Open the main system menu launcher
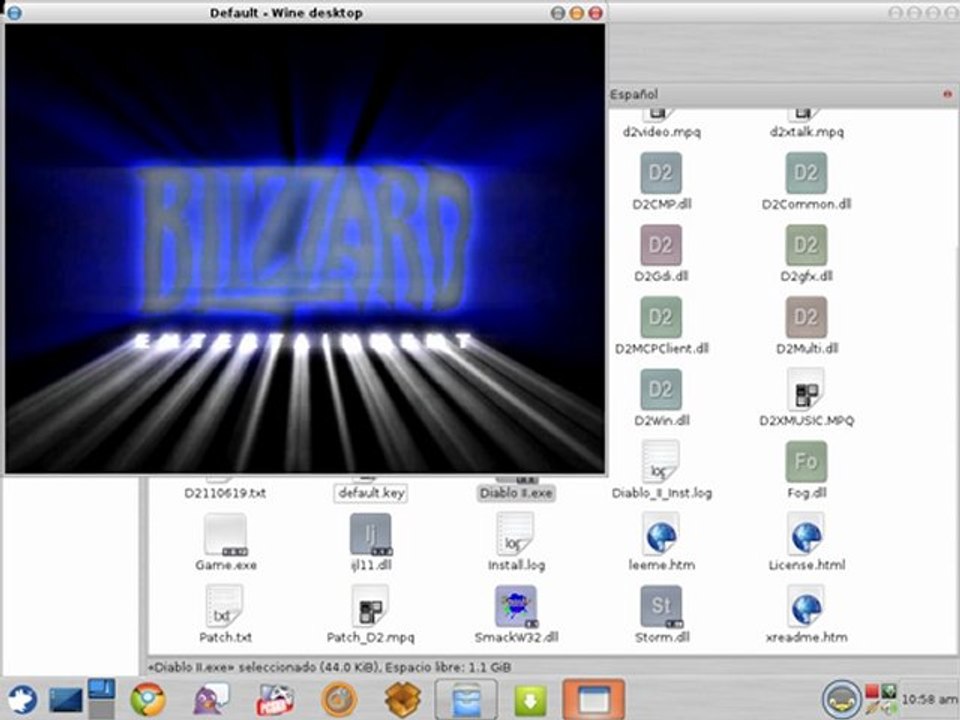960x720 pixels. tap(21, 699)
